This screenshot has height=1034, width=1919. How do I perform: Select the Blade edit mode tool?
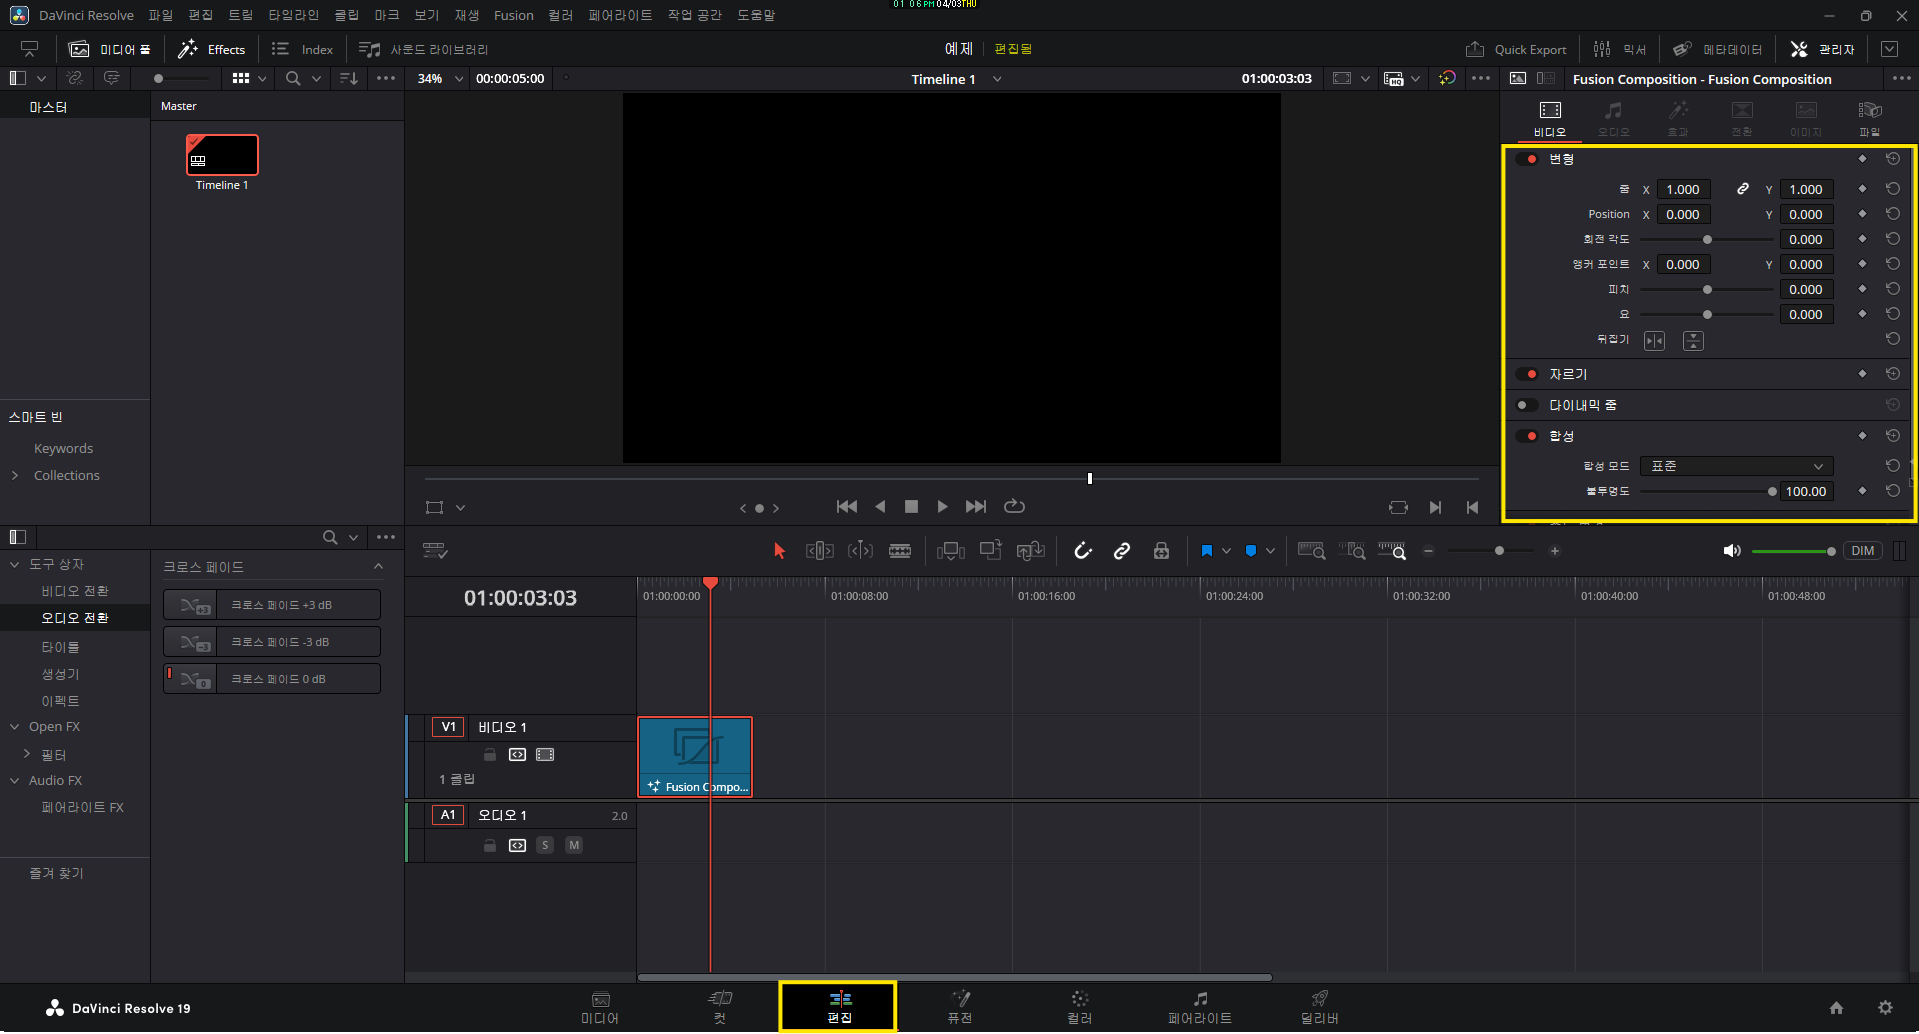click(900, 551)
